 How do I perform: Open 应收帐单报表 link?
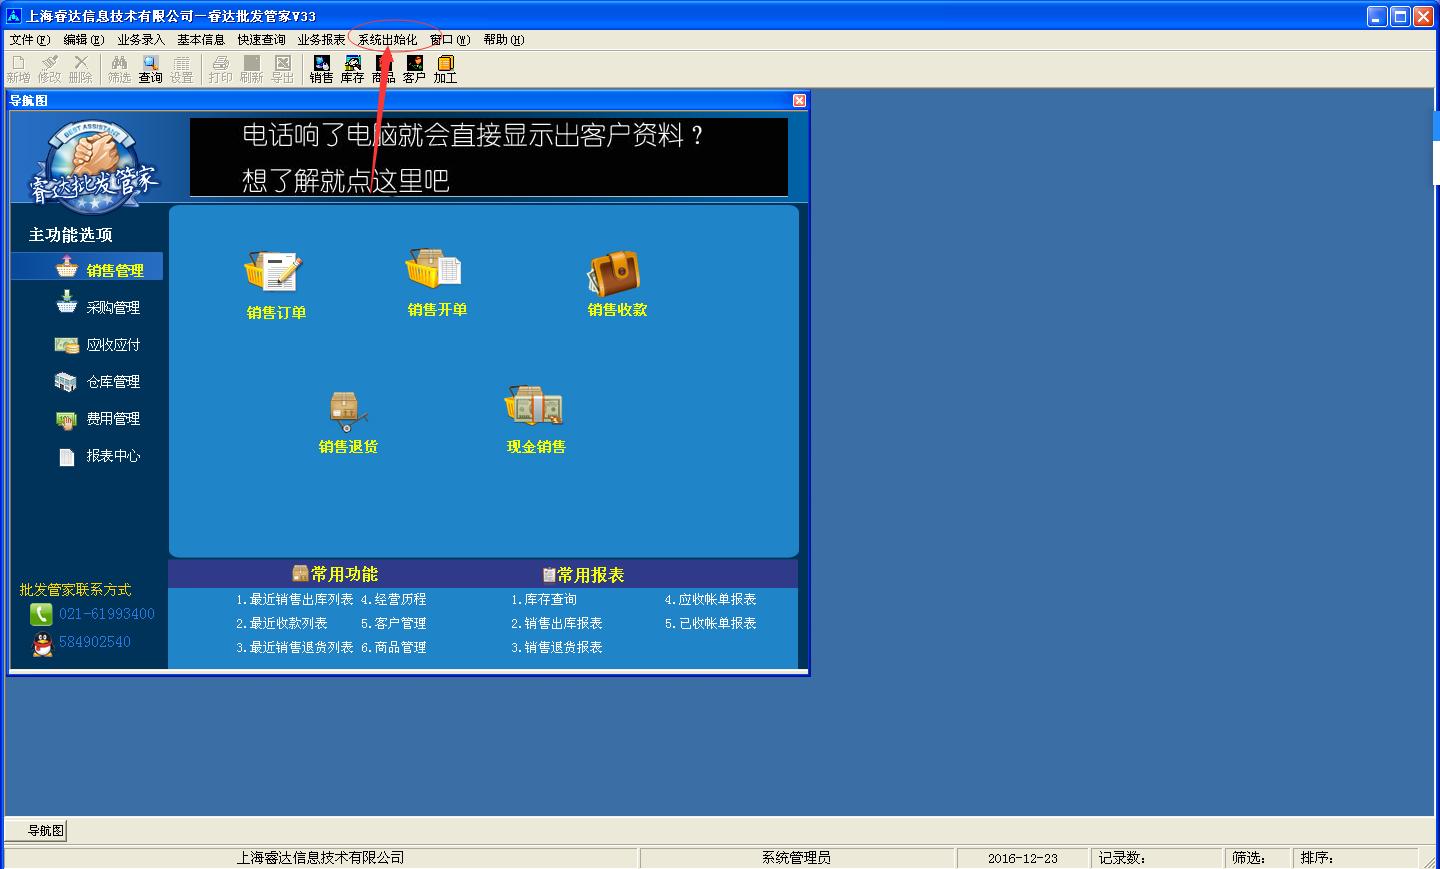[x=711, y=600]
